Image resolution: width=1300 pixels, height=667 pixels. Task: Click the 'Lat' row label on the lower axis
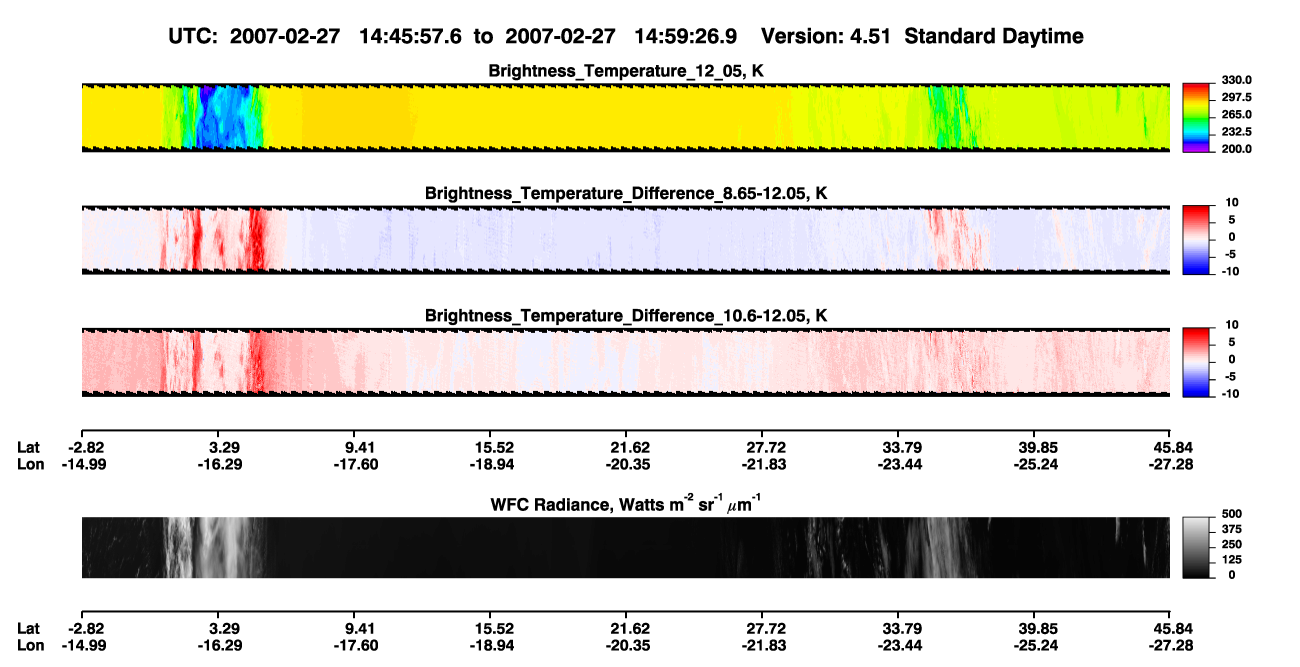[29, 628]
